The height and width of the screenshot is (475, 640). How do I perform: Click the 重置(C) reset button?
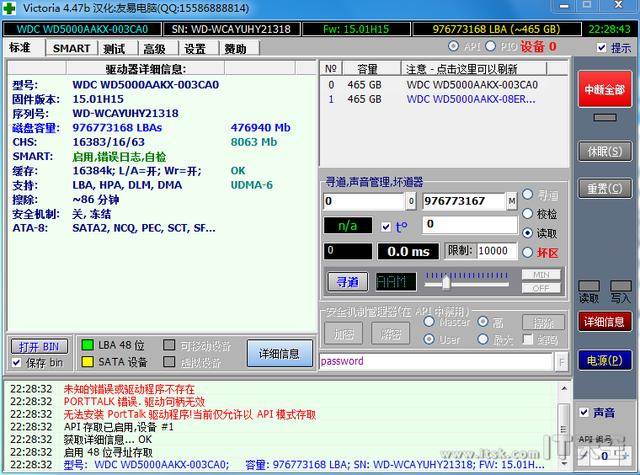tap(604, 189)
